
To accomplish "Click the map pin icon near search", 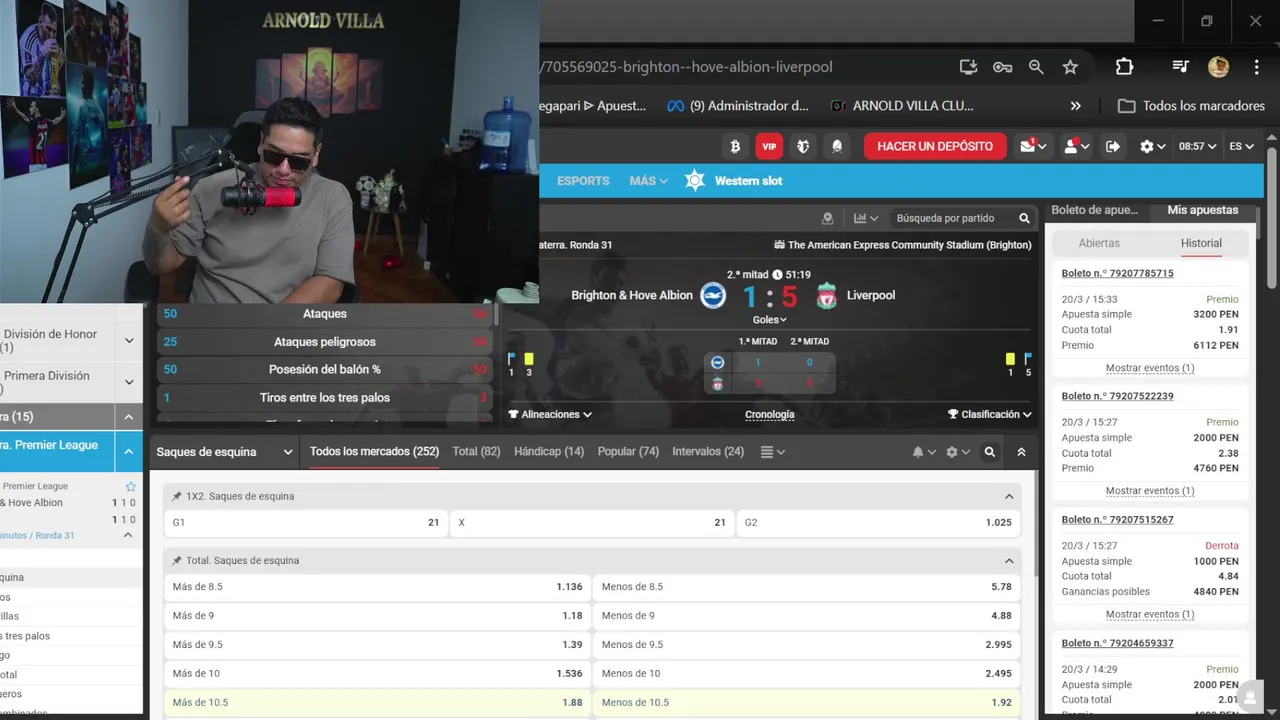I will point(827,218).
